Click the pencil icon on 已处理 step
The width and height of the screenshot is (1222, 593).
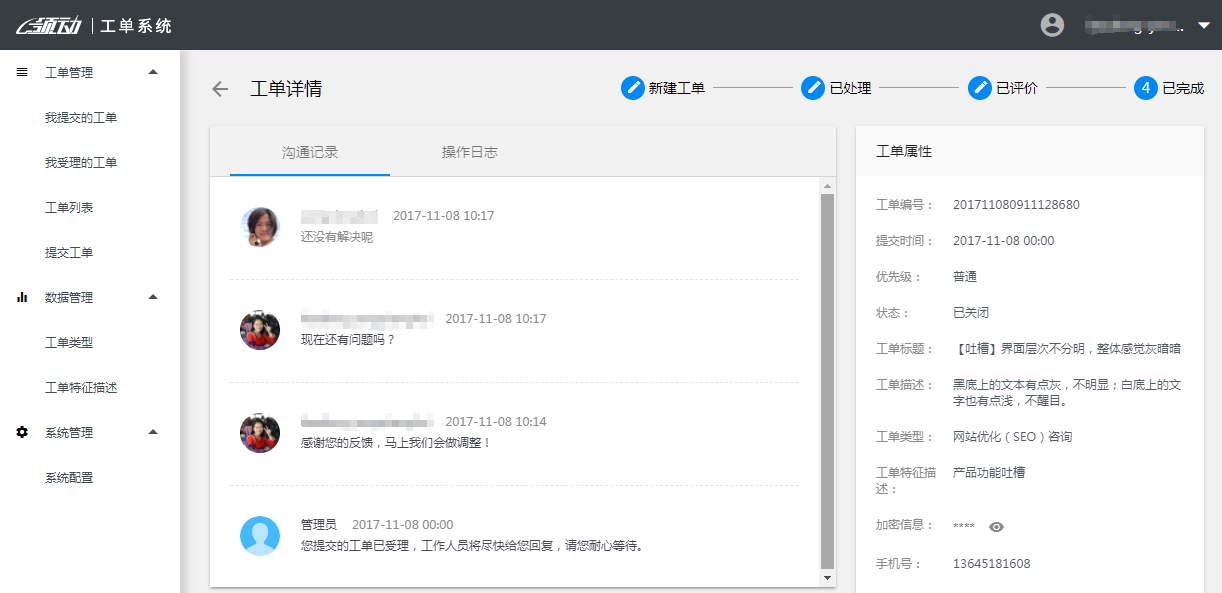click(813, 88)
